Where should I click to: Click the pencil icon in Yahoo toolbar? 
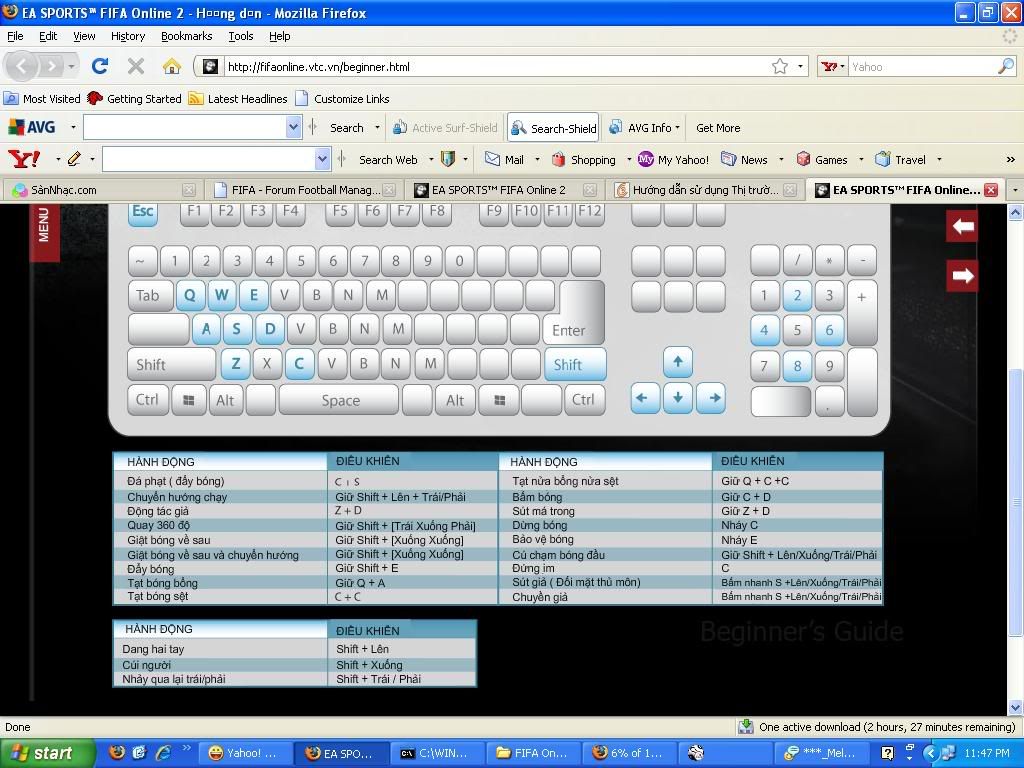[74, 159]
